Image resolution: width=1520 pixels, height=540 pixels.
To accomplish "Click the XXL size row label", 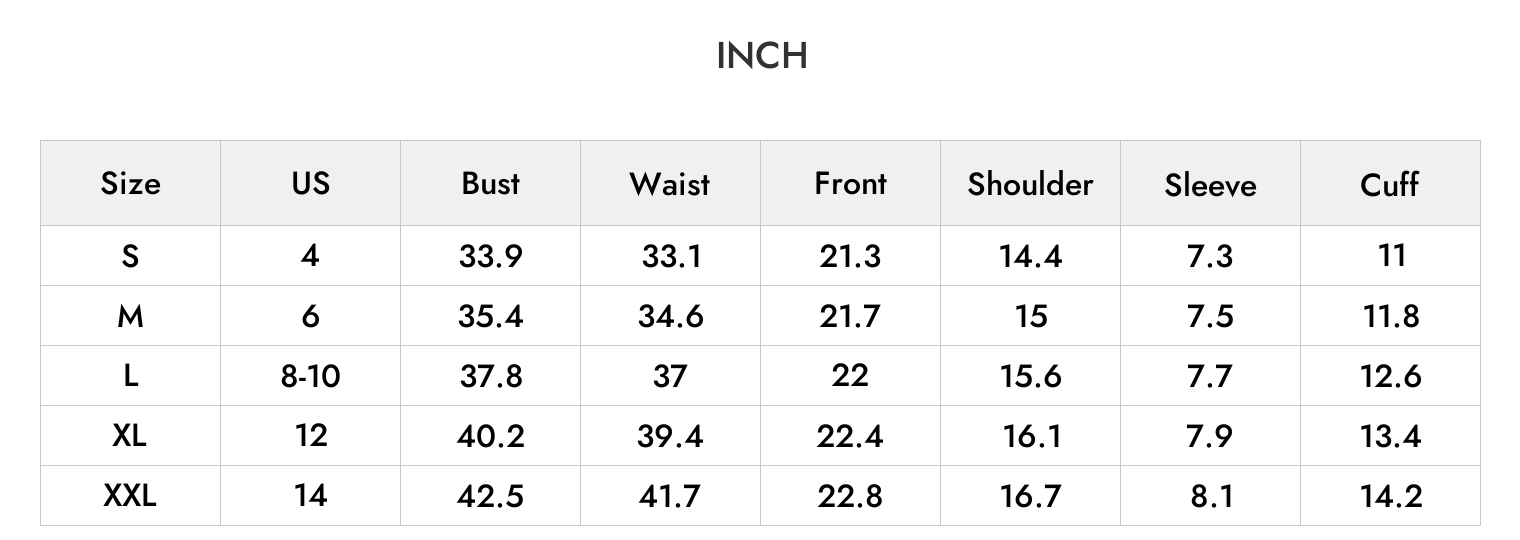I will pos(130,496).
